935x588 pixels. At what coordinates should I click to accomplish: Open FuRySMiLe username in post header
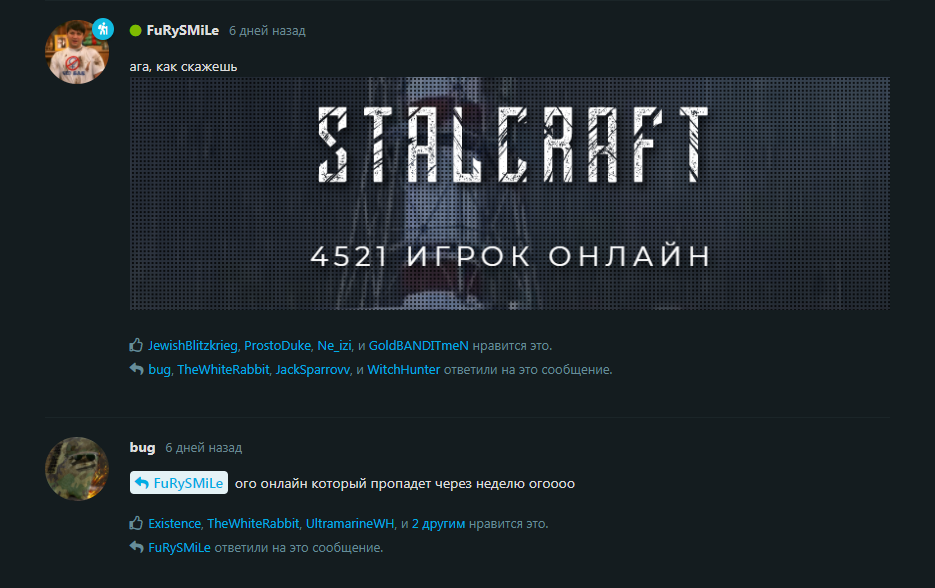point(182,30)
